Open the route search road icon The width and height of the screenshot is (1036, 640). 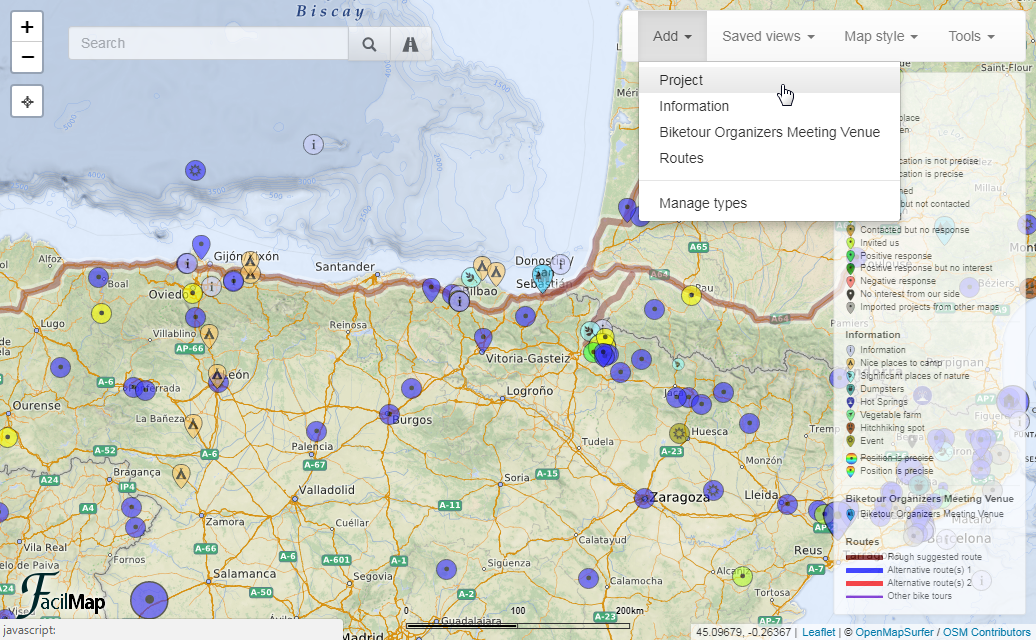(410, 43)
